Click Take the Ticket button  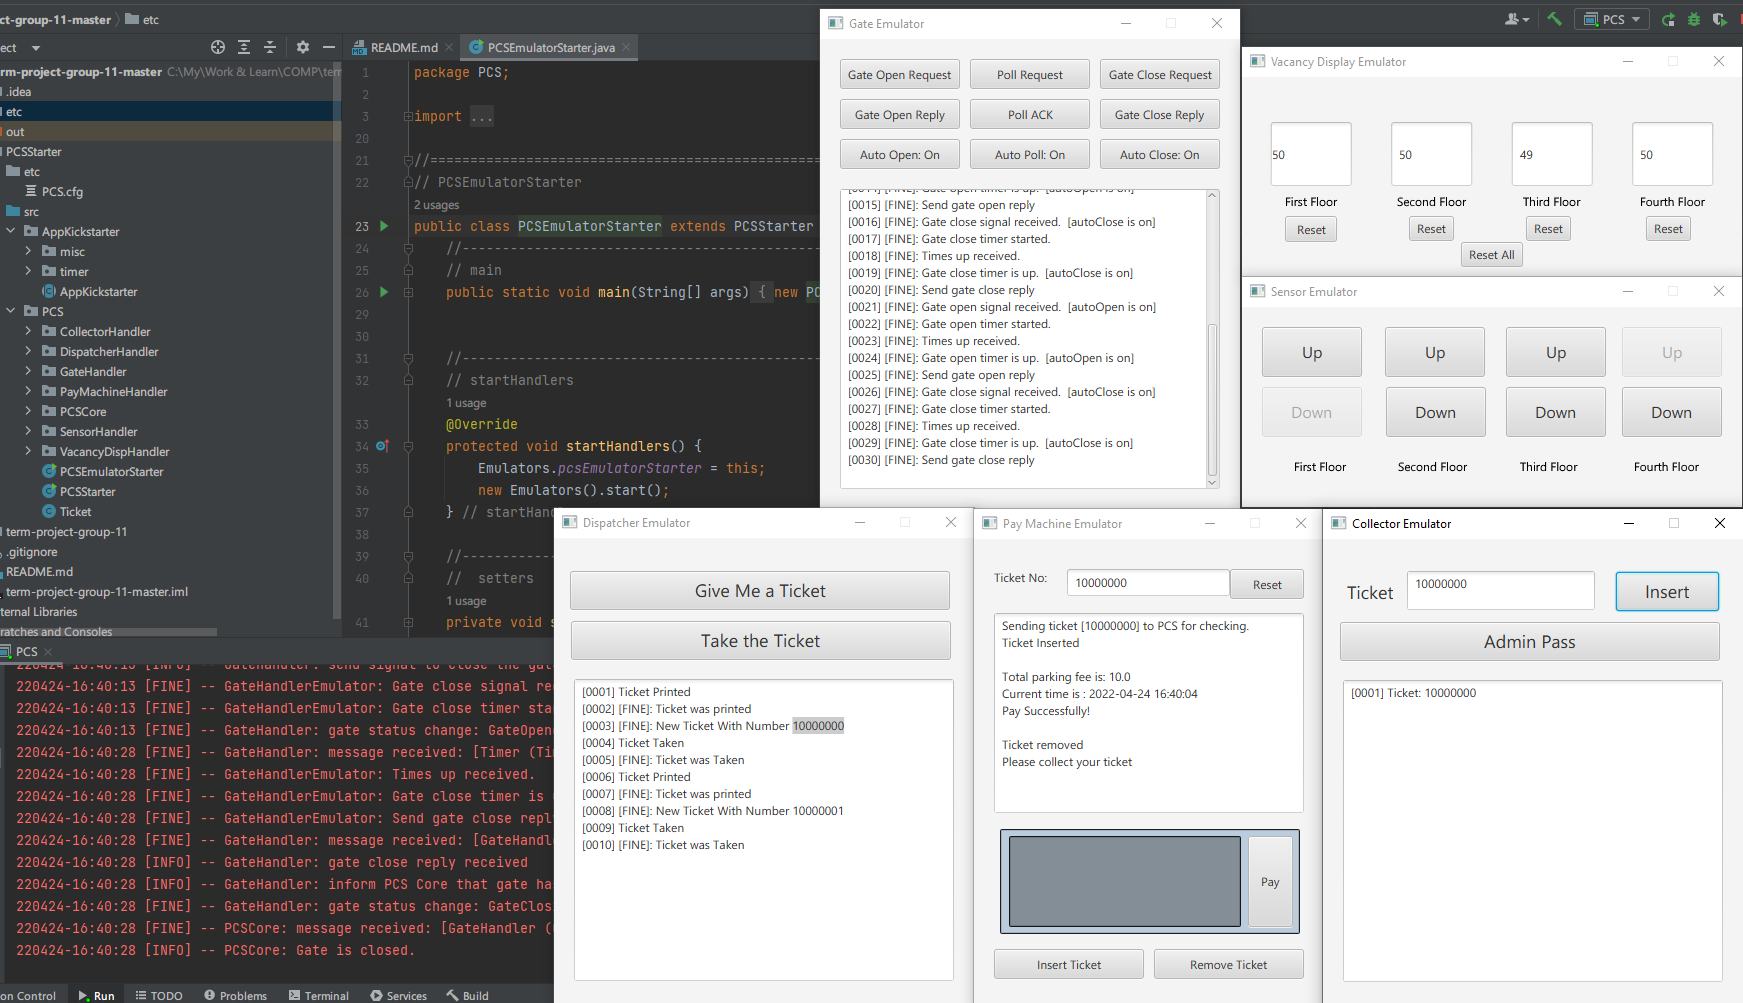pyautogui.click(x=760, y=640)
